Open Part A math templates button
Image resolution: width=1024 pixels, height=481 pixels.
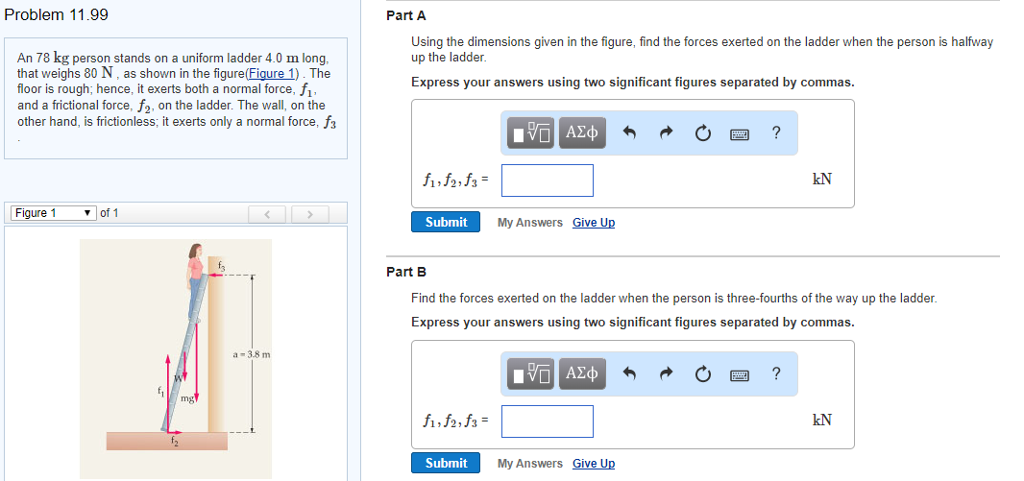coord(532,133)
